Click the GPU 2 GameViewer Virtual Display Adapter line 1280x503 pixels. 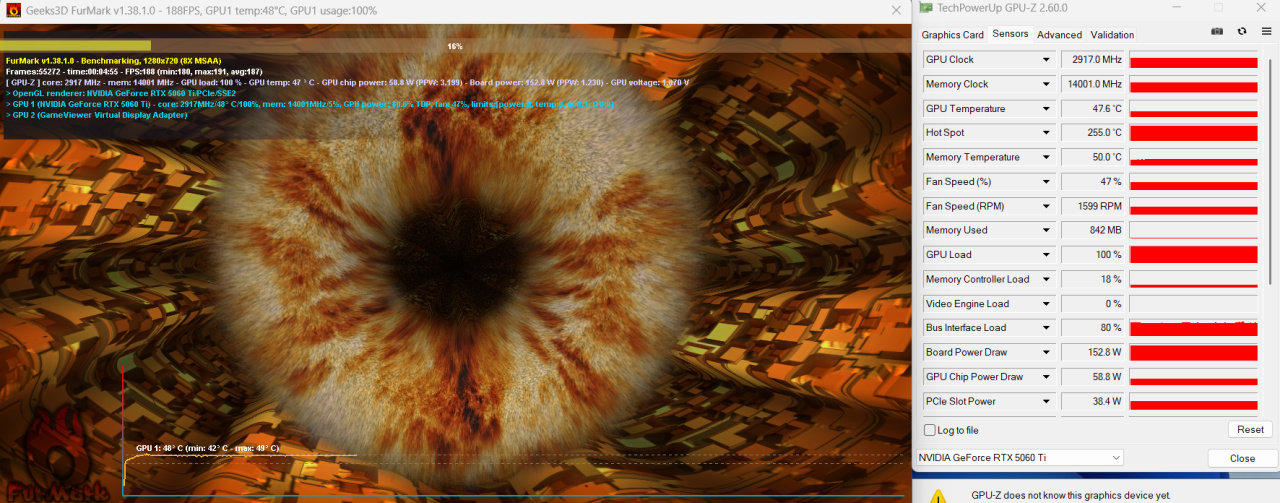tap(96, 115)
